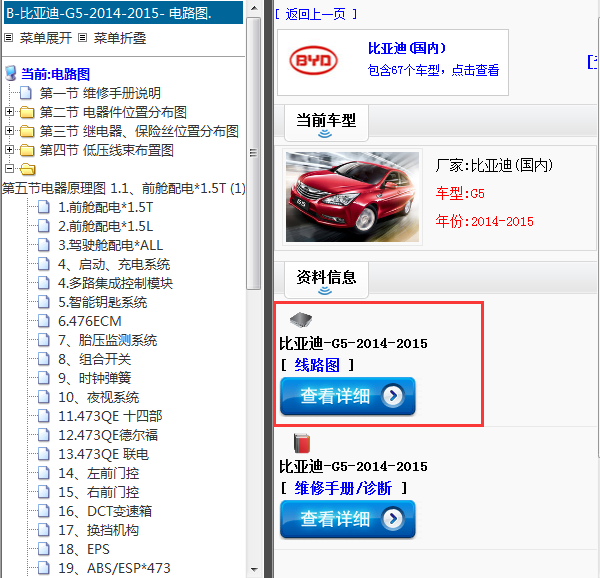The width and height of the screenshot is (600, 578).
Task: Click the red BYD G5 car thumbnail
Action: coord(352,197)
